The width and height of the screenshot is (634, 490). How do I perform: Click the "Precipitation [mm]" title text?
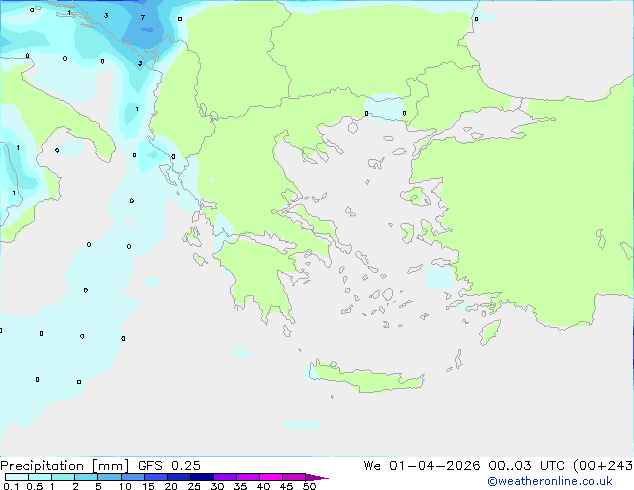(x=65, y=466)
